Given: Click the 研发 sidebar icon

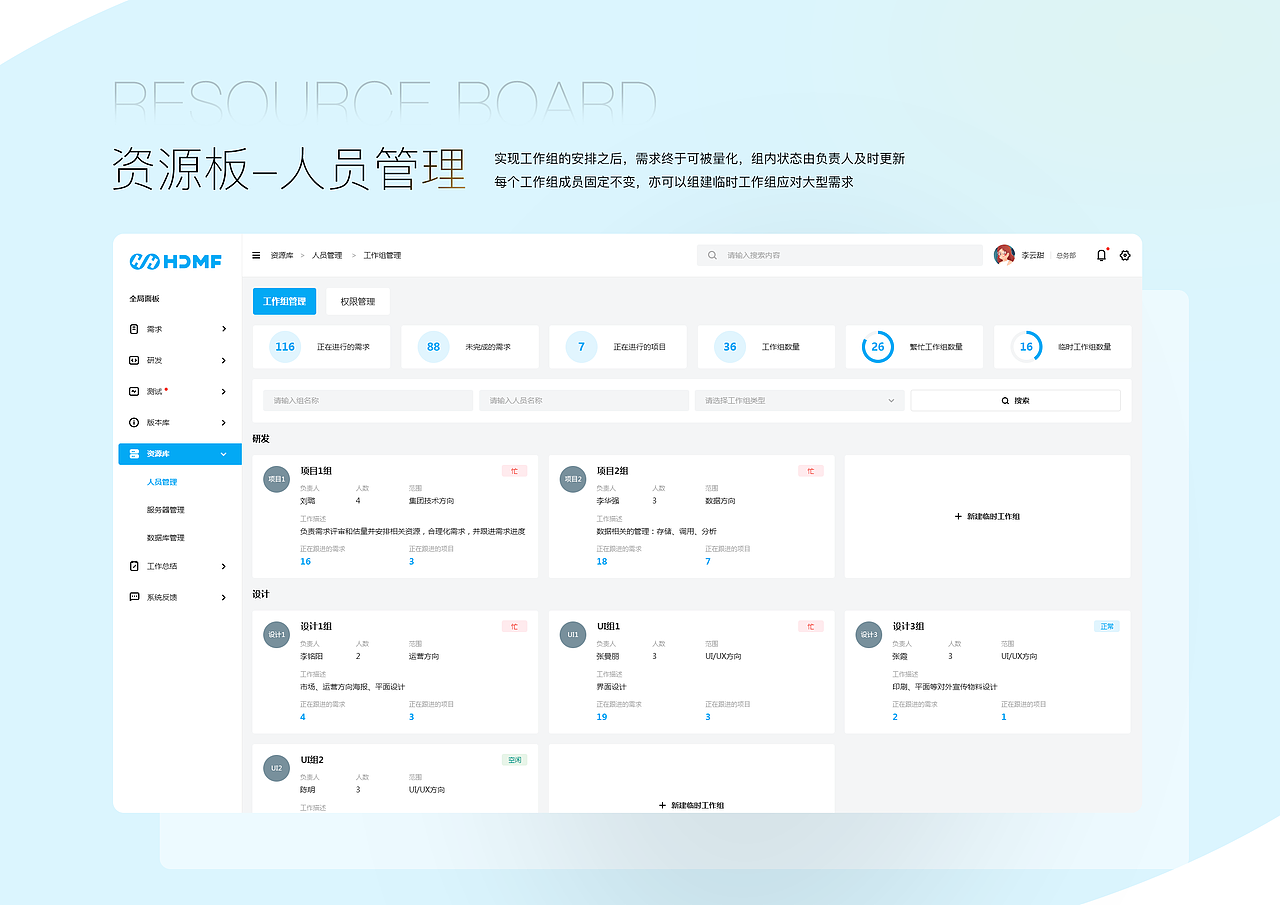Looking at the screenshot, I should [x=134, y=360].
